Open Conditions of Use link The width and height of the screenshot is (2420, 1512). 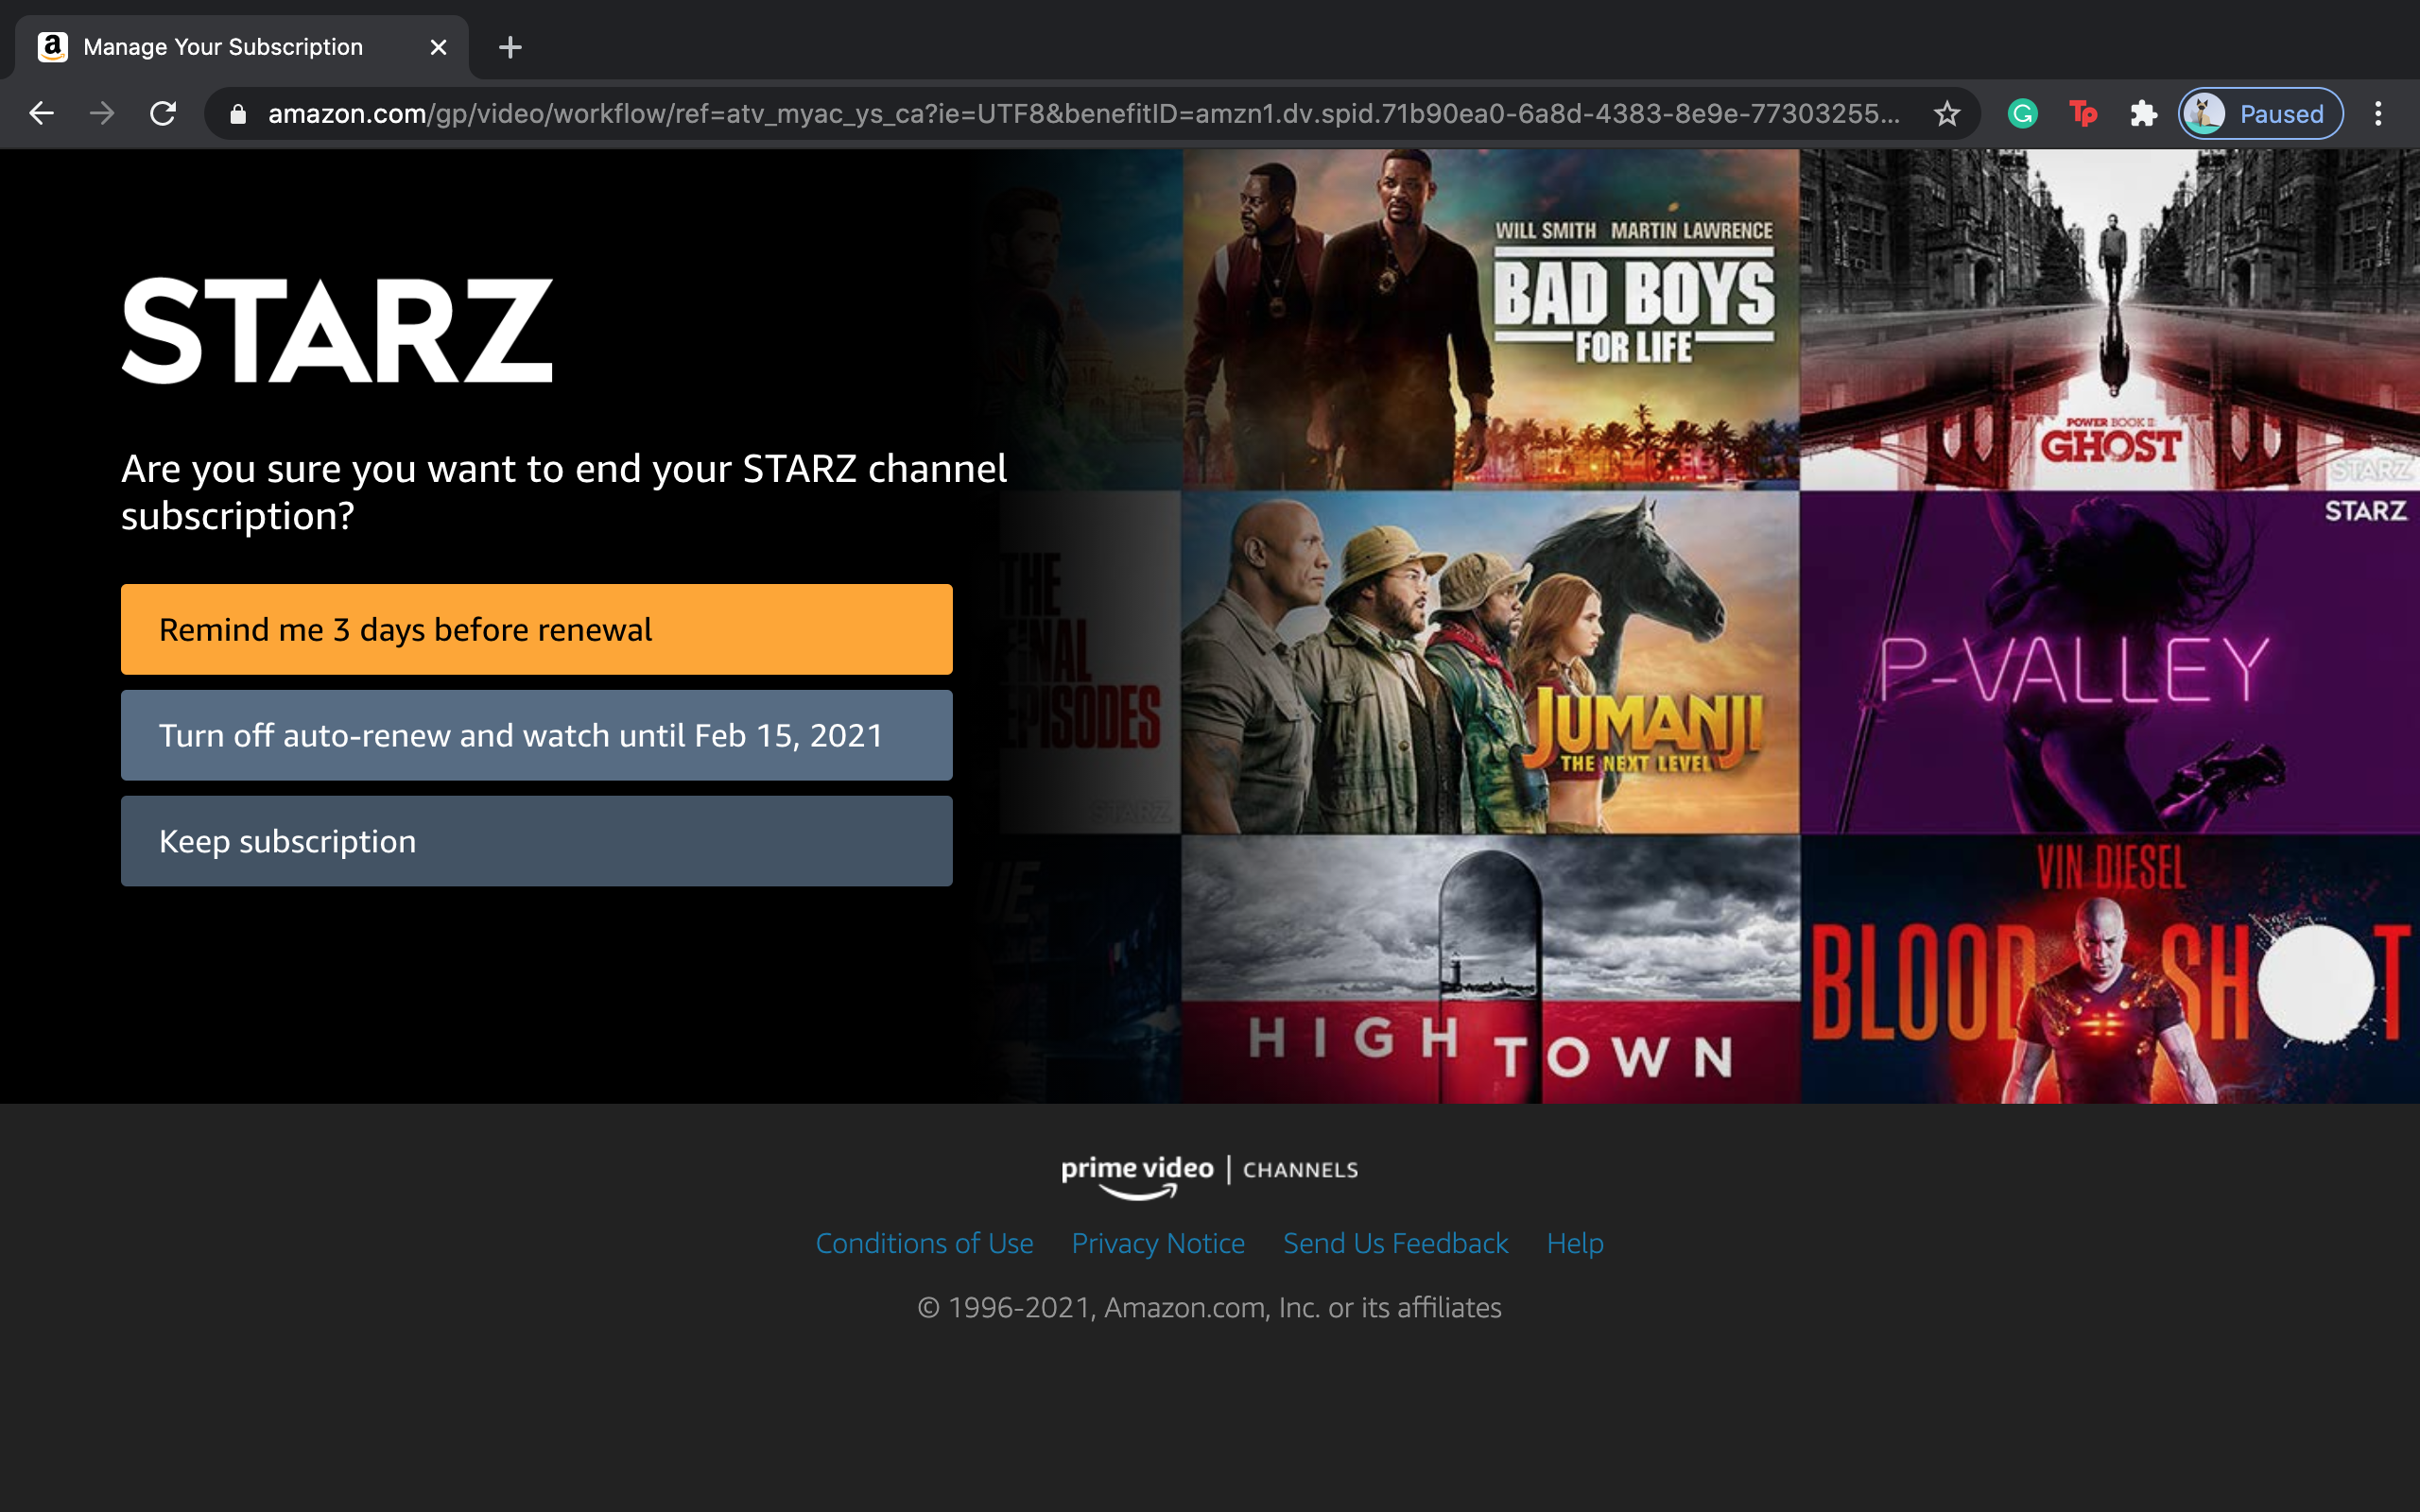[x=925, y=1242]
